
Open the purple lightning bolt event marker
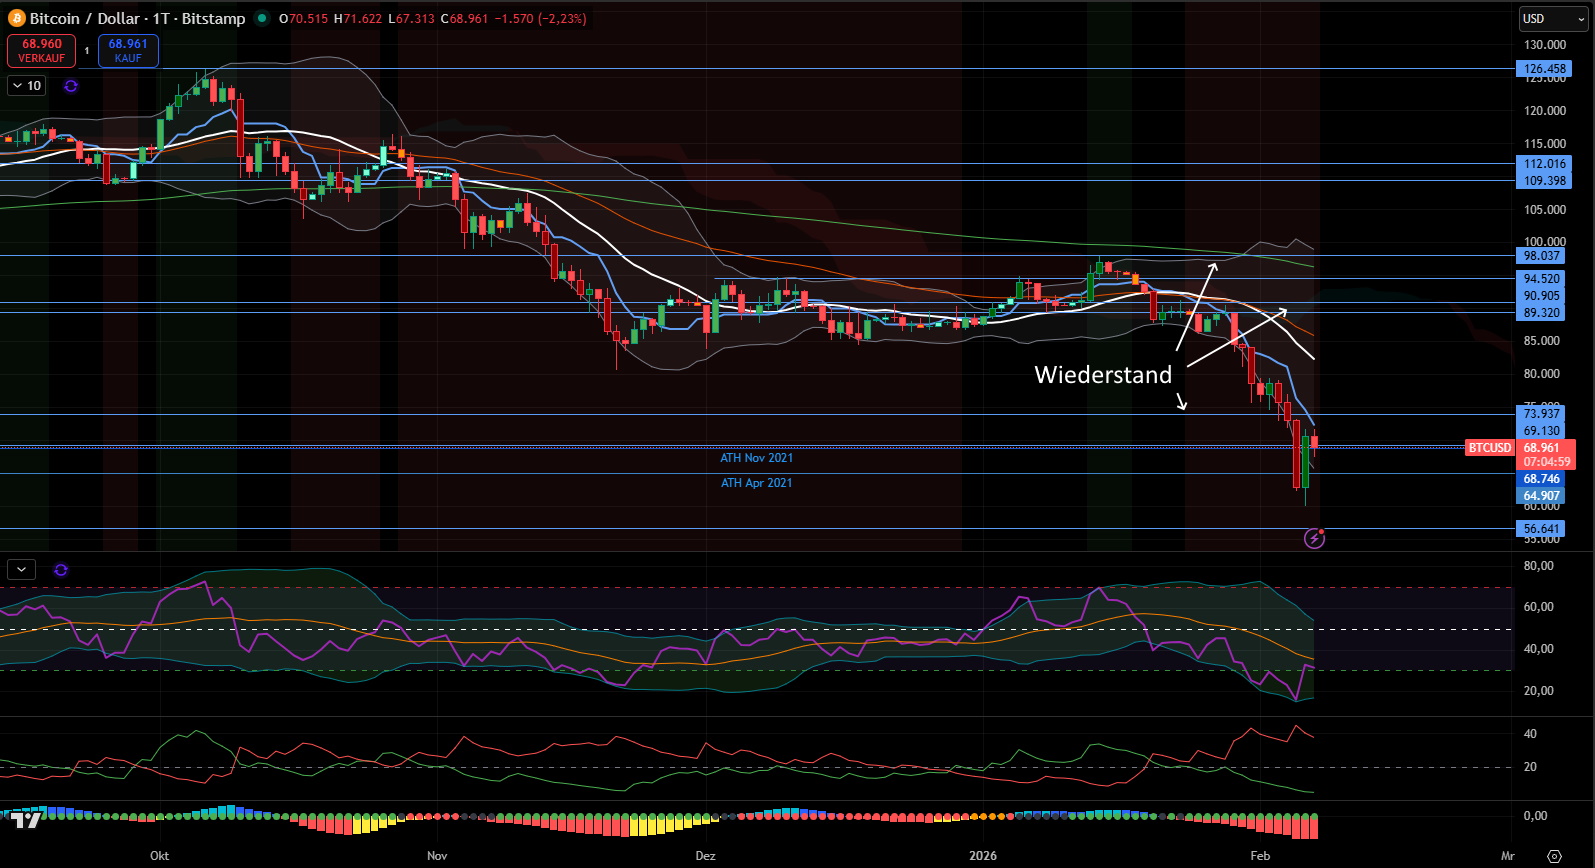click(1315, 539)
